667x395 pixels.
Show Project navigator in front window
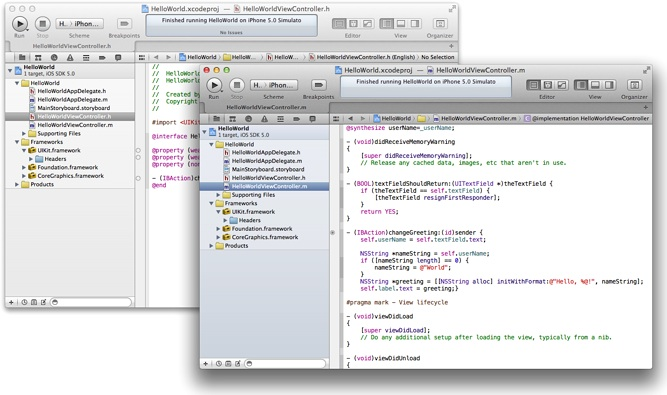217,119
